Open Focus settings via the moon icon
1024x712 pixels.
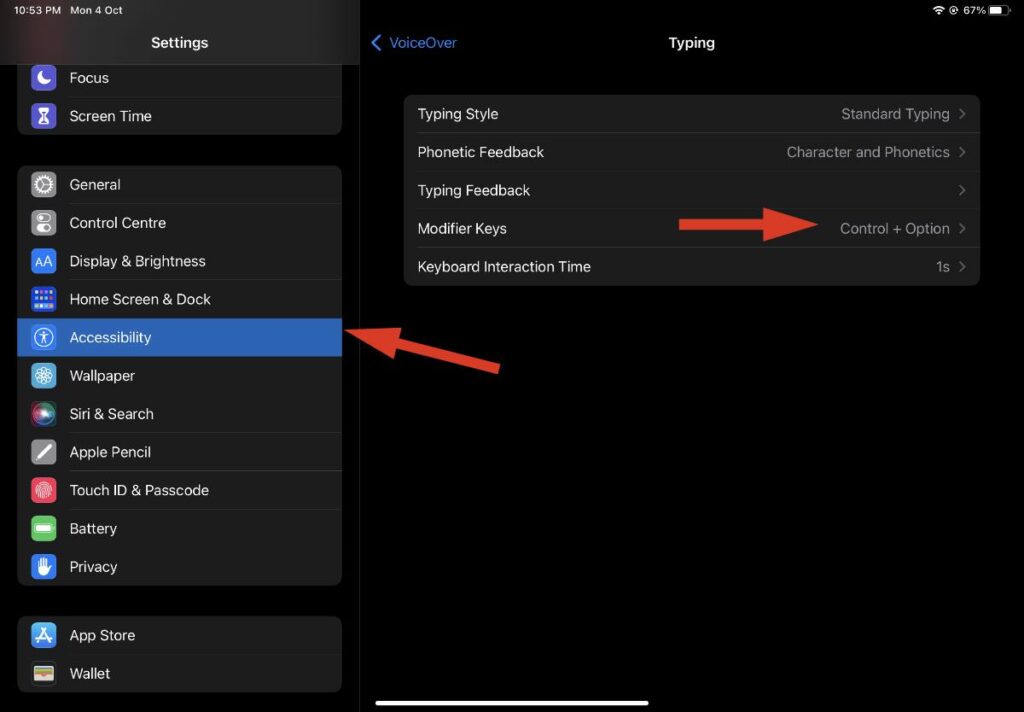(x=44, y=78)
